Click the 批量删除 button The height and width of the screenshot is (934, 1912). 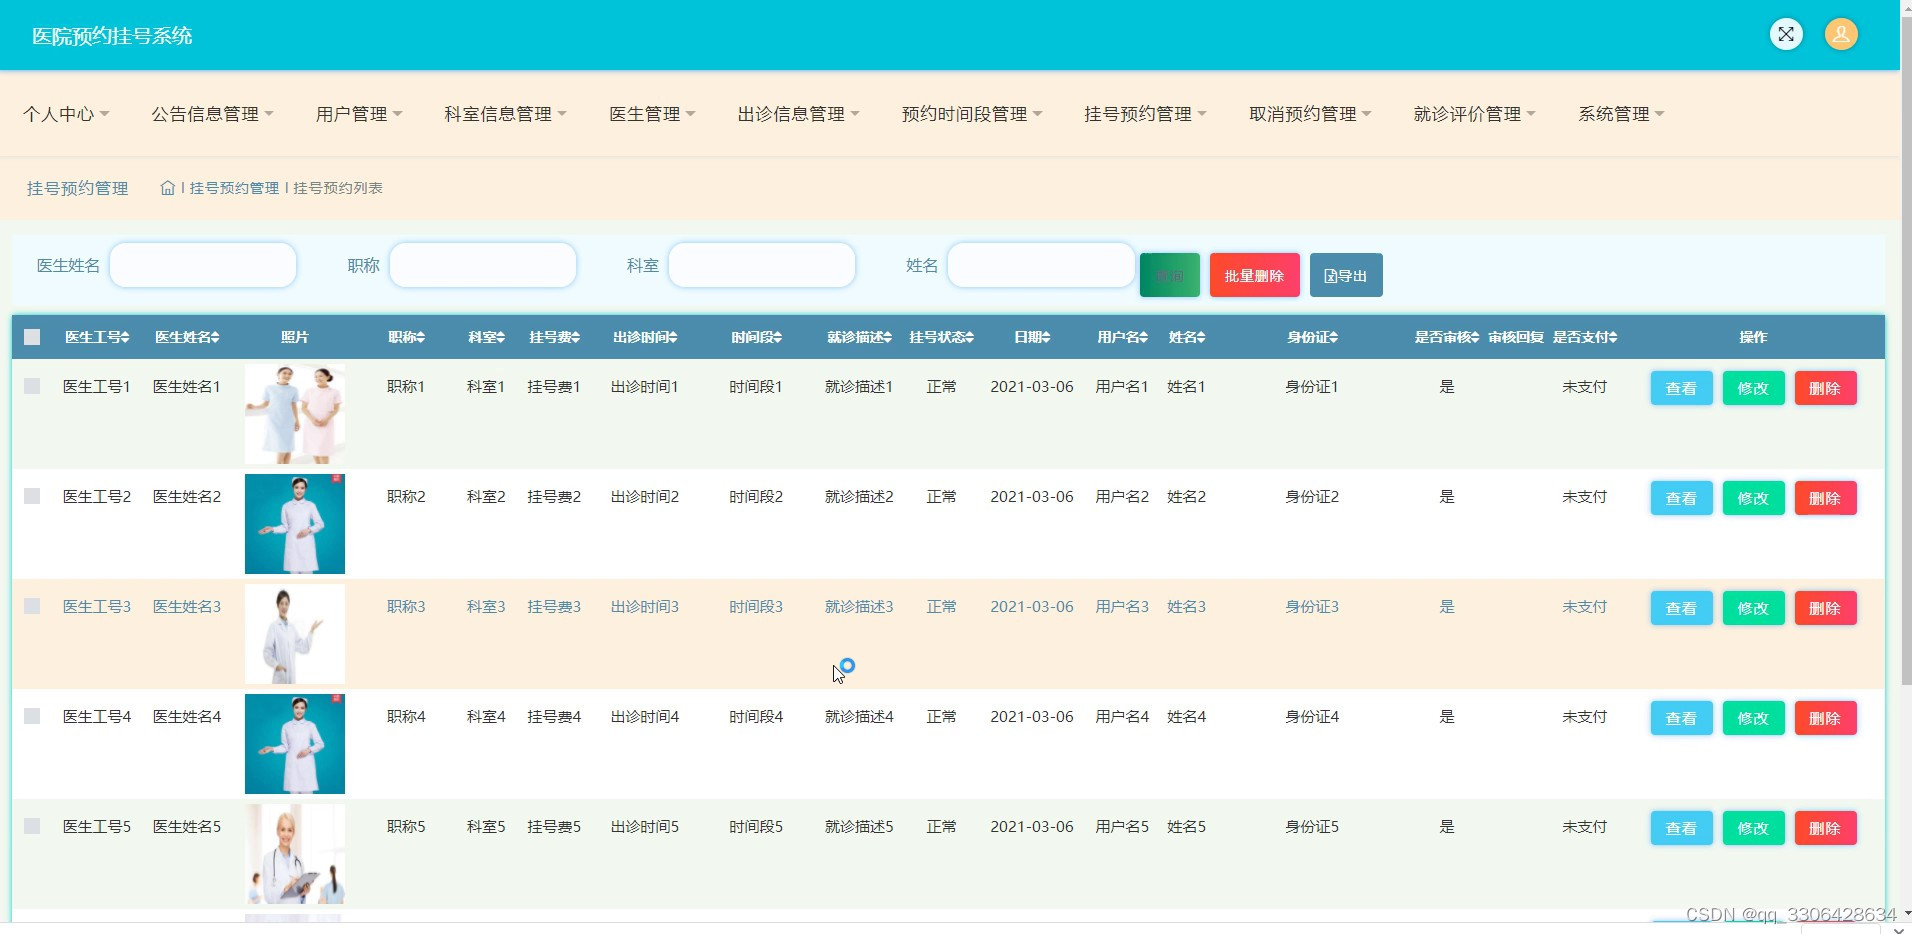coord(1255,275)
